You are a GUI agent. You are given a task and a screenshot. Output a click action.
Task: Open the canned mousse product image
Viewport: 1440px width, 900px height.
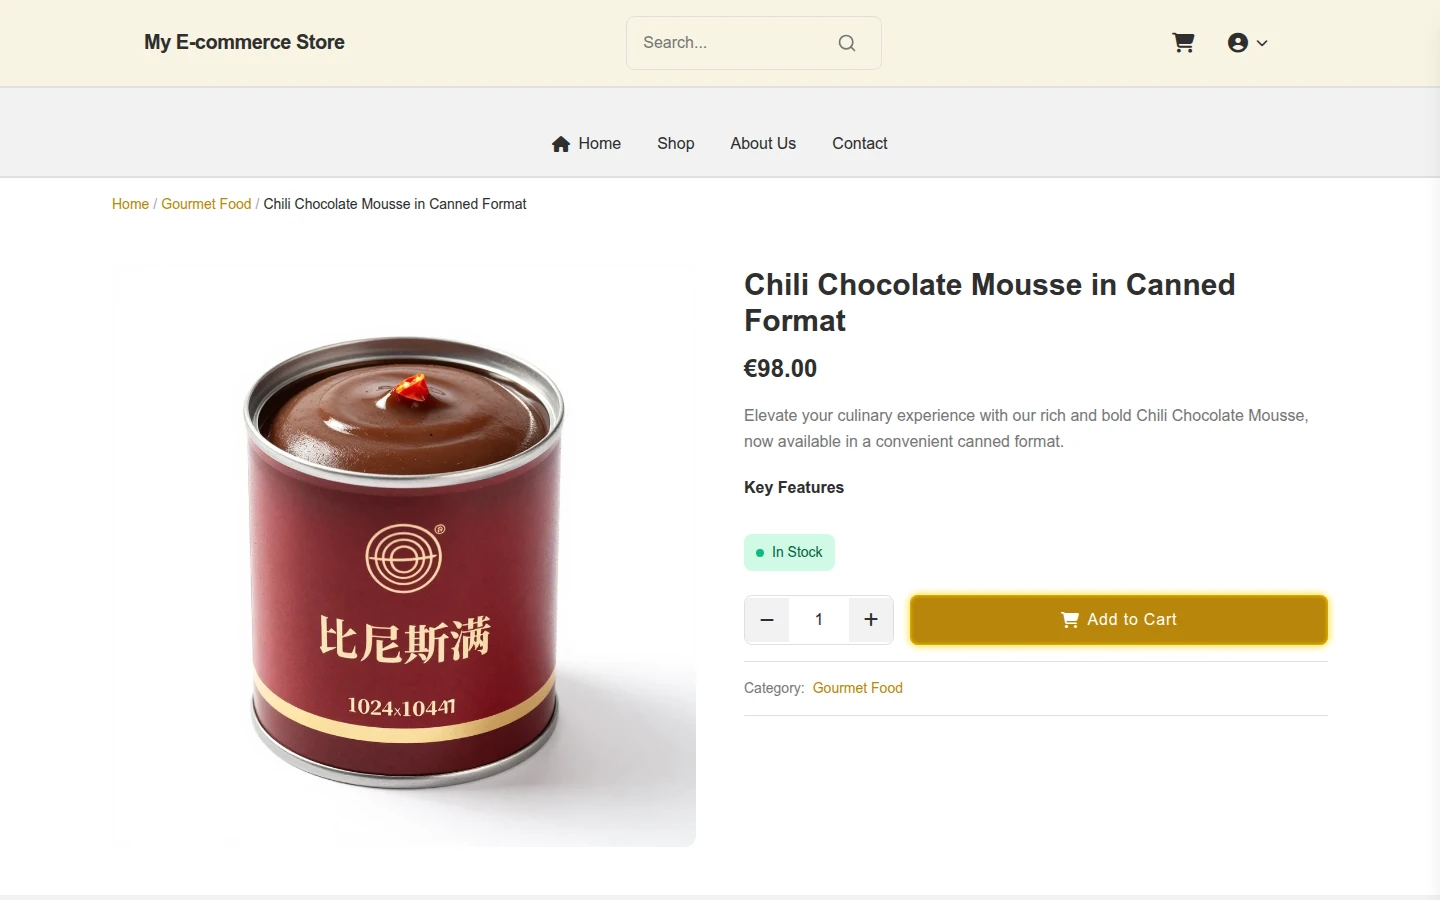404,556
